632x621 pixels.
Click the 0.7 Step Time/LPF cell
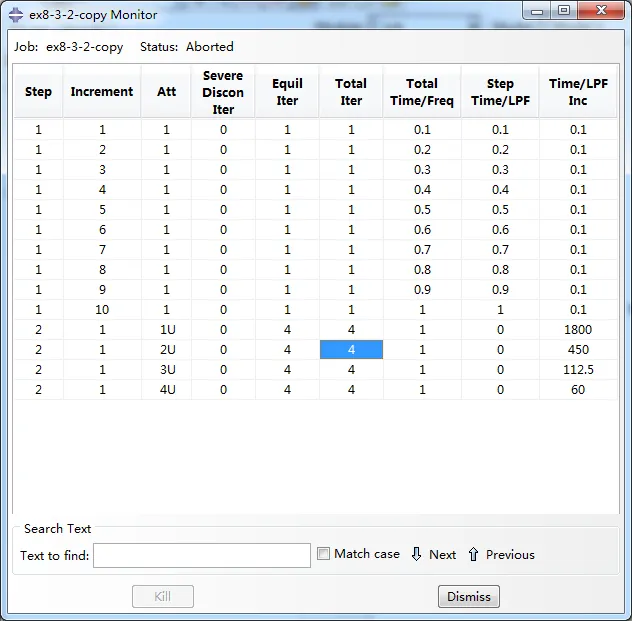click(x=500, y=249)
